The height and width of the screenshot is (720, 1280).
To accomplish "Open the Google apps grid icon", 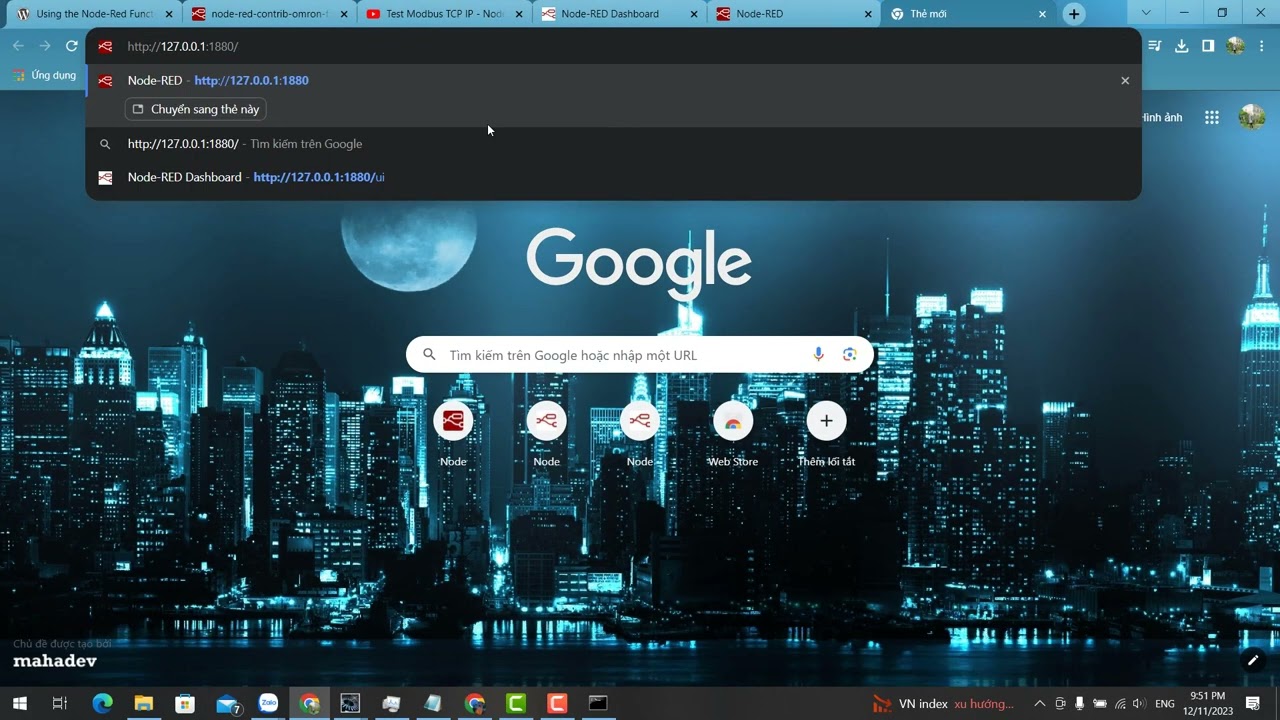I will [x=1212, y=117].
